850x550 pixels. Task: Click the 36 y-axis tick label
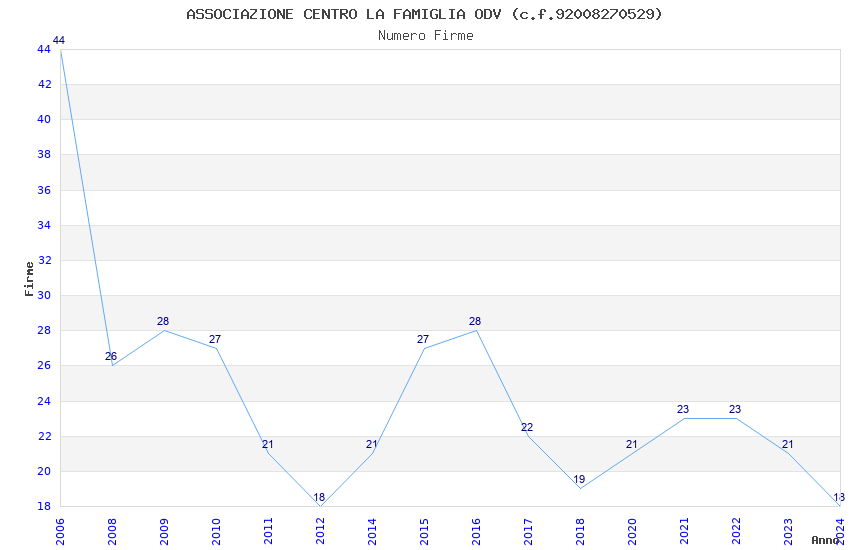44,190
